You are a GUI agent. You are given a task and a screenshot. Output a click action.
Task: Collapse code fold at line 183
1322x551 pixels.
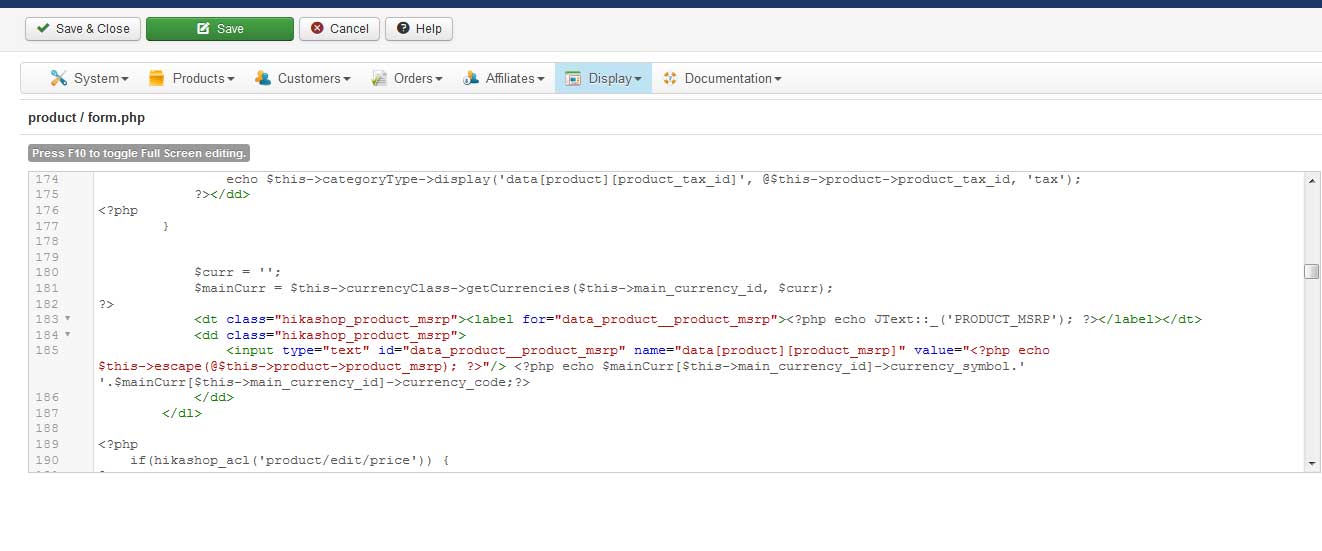coord(67,319)
